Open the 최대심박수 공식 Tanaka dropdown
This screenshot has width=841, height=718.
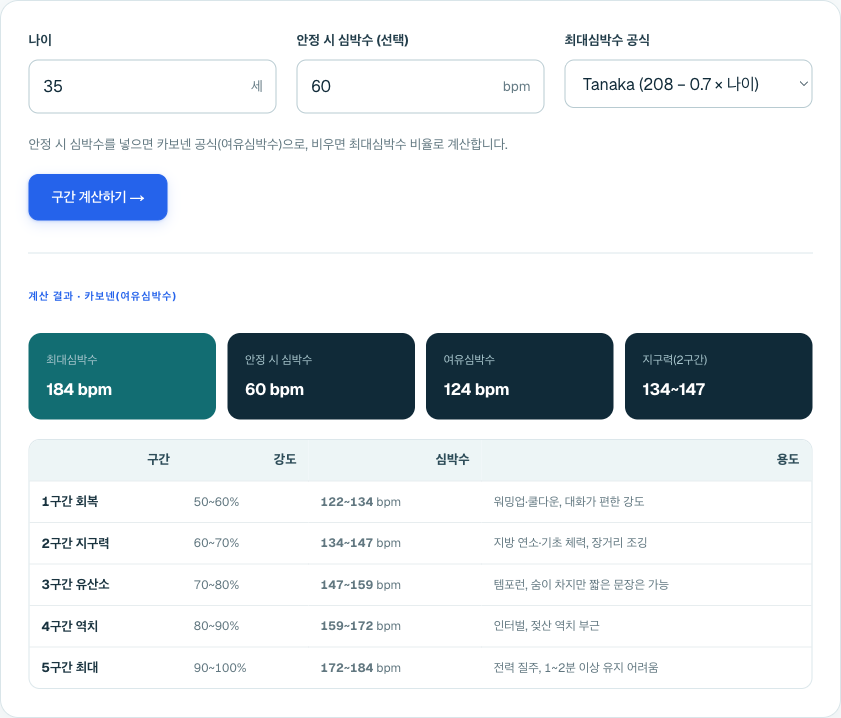pyautogui.click(x=688, y=84)
